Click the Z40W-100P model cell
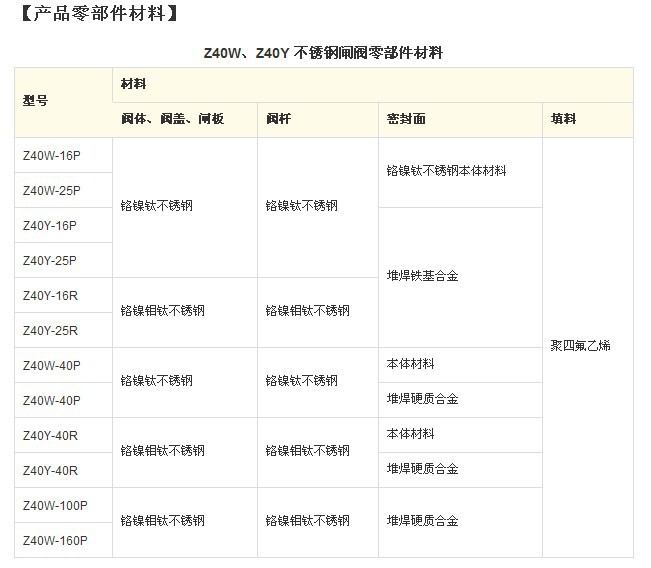Screen dimensions: 651x568 click(x=55, y=505)
